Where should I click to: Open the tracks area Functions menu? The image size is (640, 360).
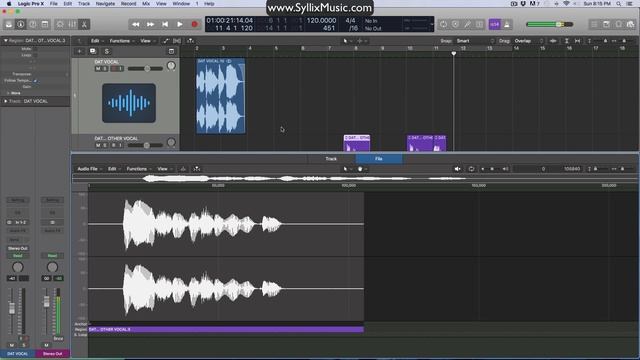coord(121,41)
